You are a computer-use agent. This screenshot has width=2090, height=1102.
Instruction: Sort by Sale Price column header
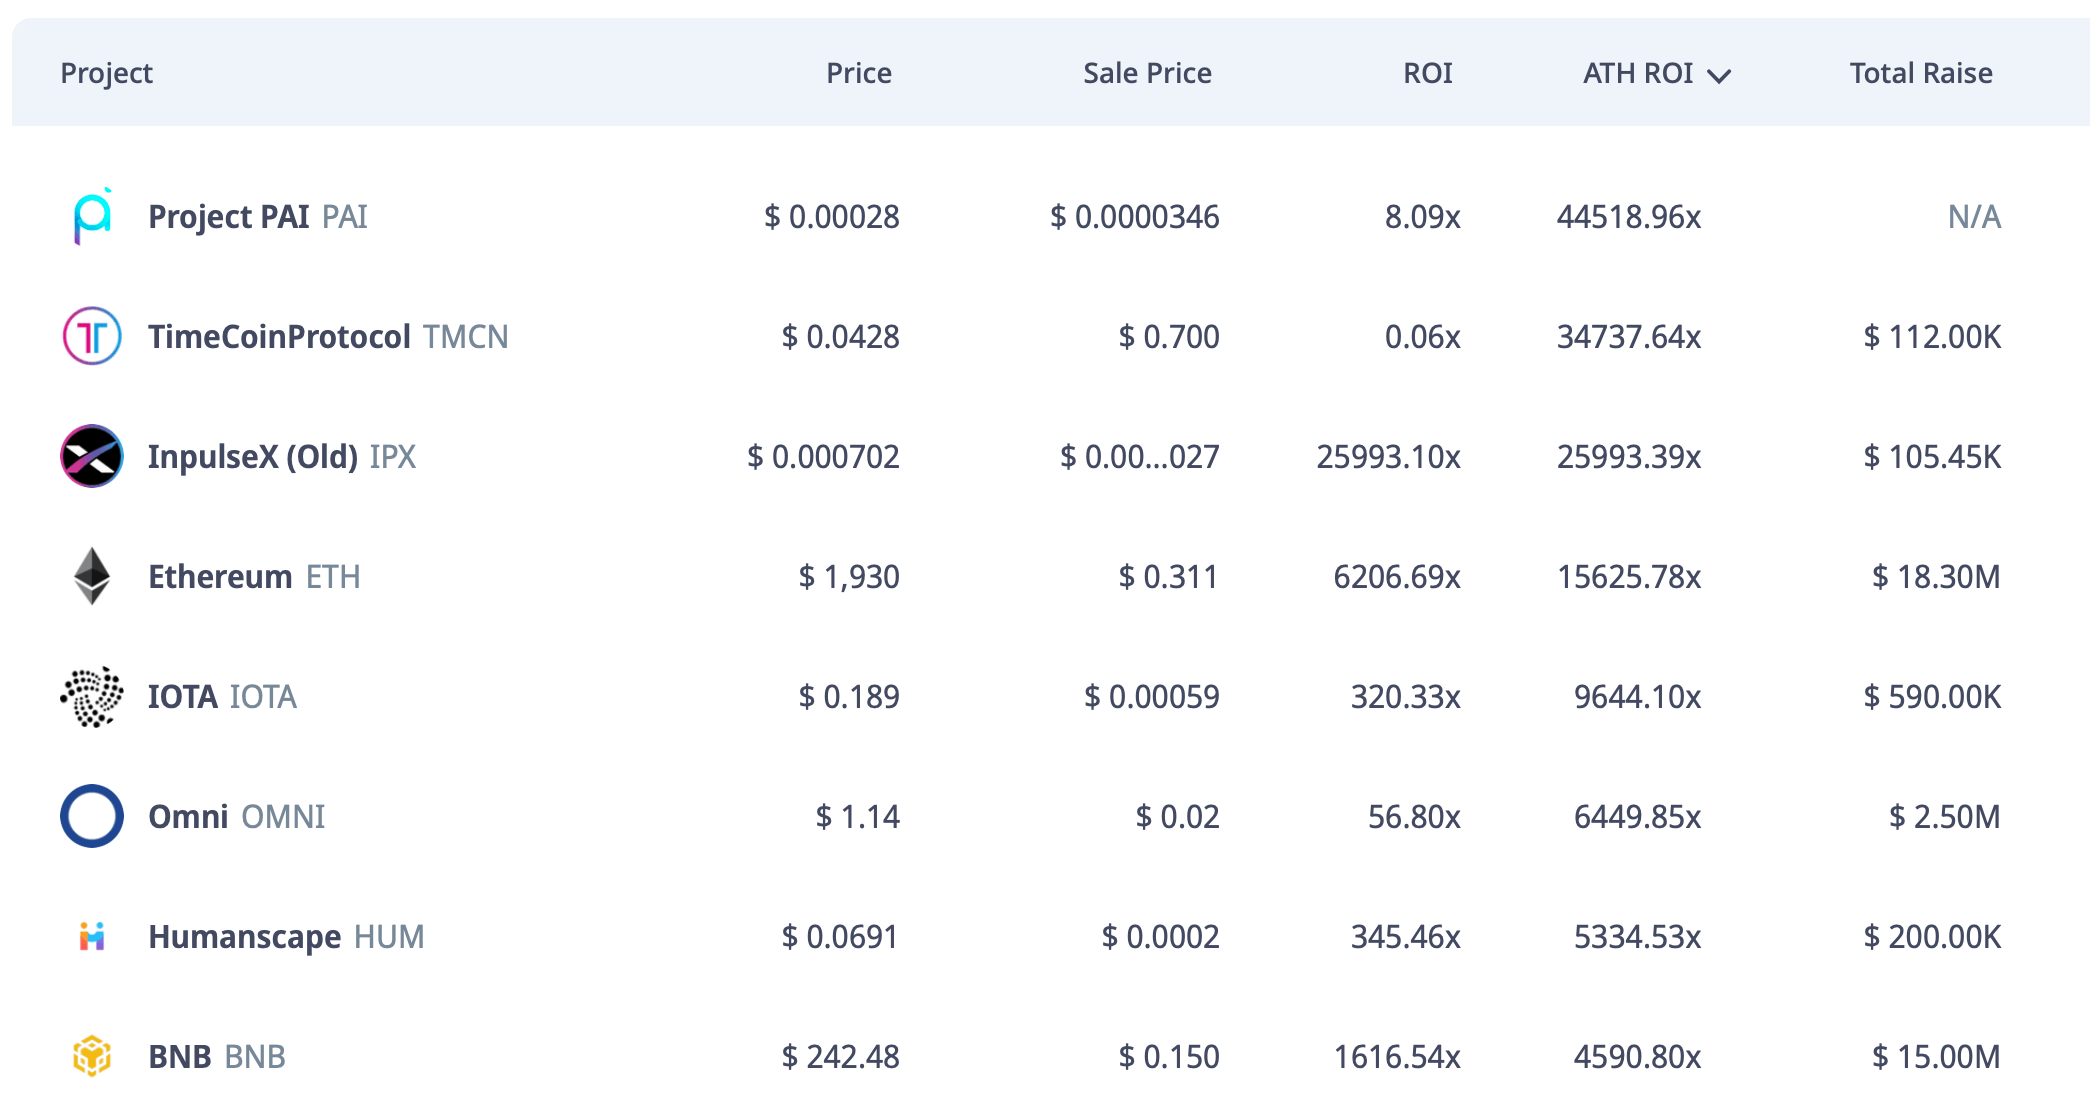tap(1147, 73)
